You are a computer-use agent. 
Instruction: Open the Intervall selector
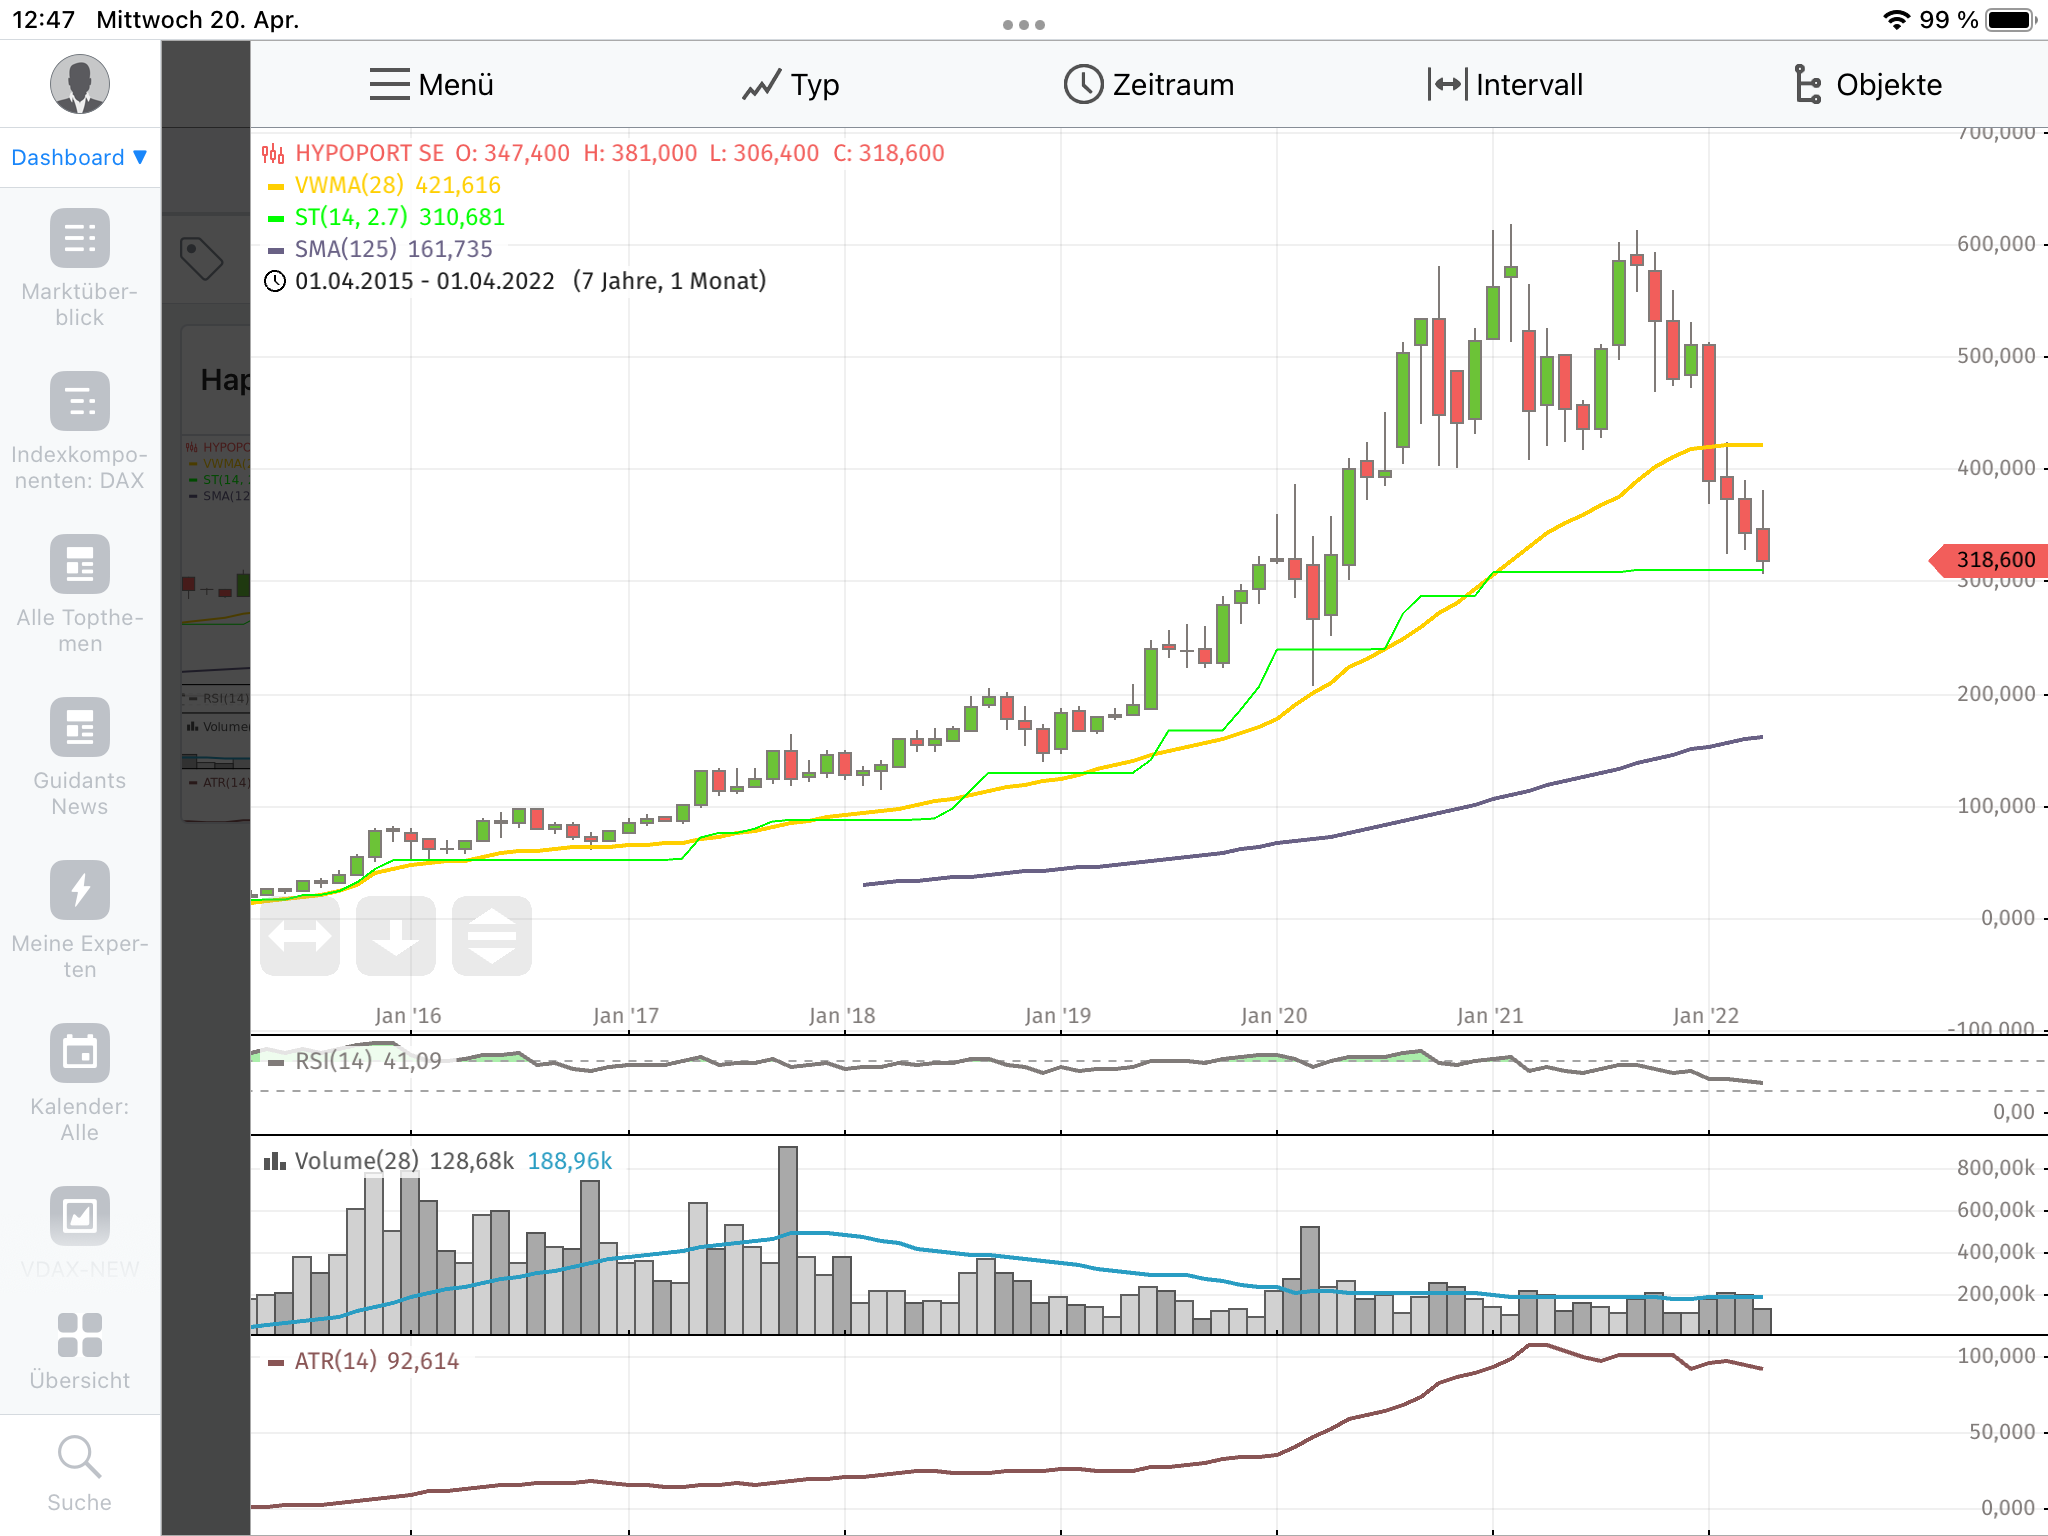pos(1506,85)
